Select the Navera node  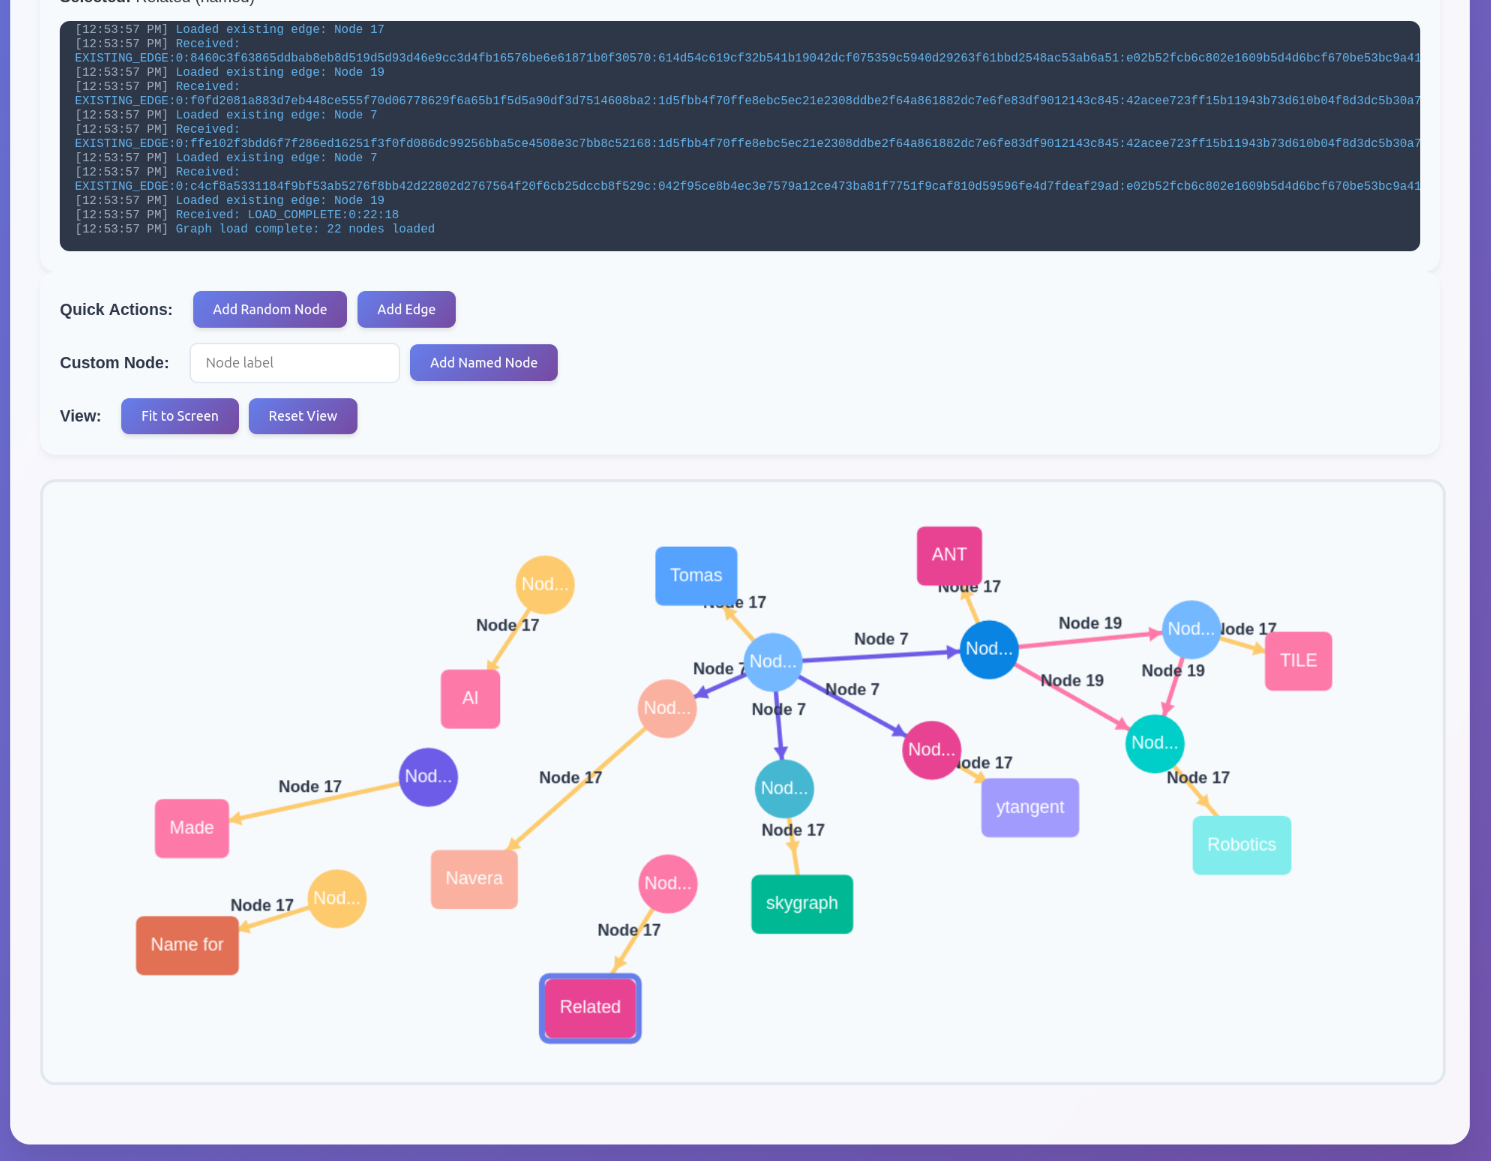point(474,879)
